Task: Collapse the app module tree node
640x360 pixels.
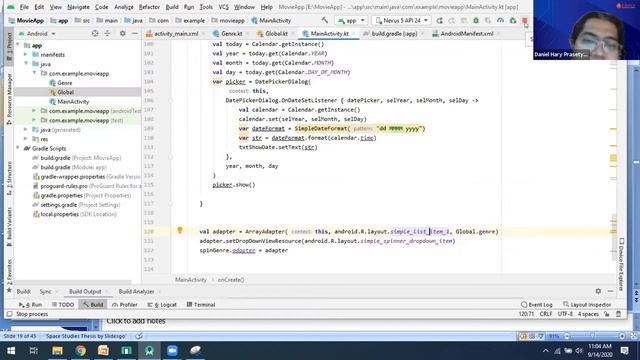Action: 18,45
